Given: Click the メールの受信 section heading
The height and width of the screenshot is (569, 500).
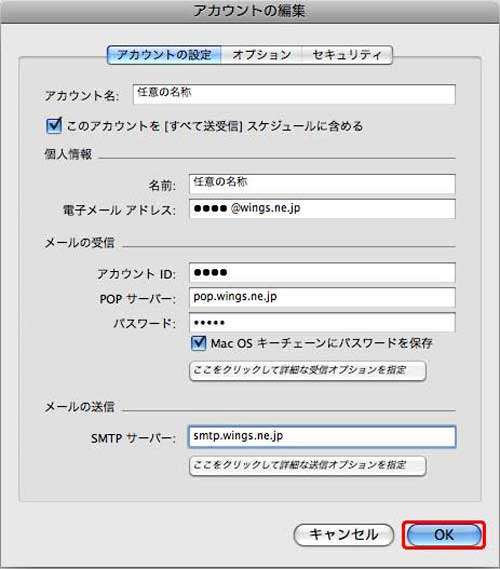Looking at the screenshot, I should coord(79,242).
